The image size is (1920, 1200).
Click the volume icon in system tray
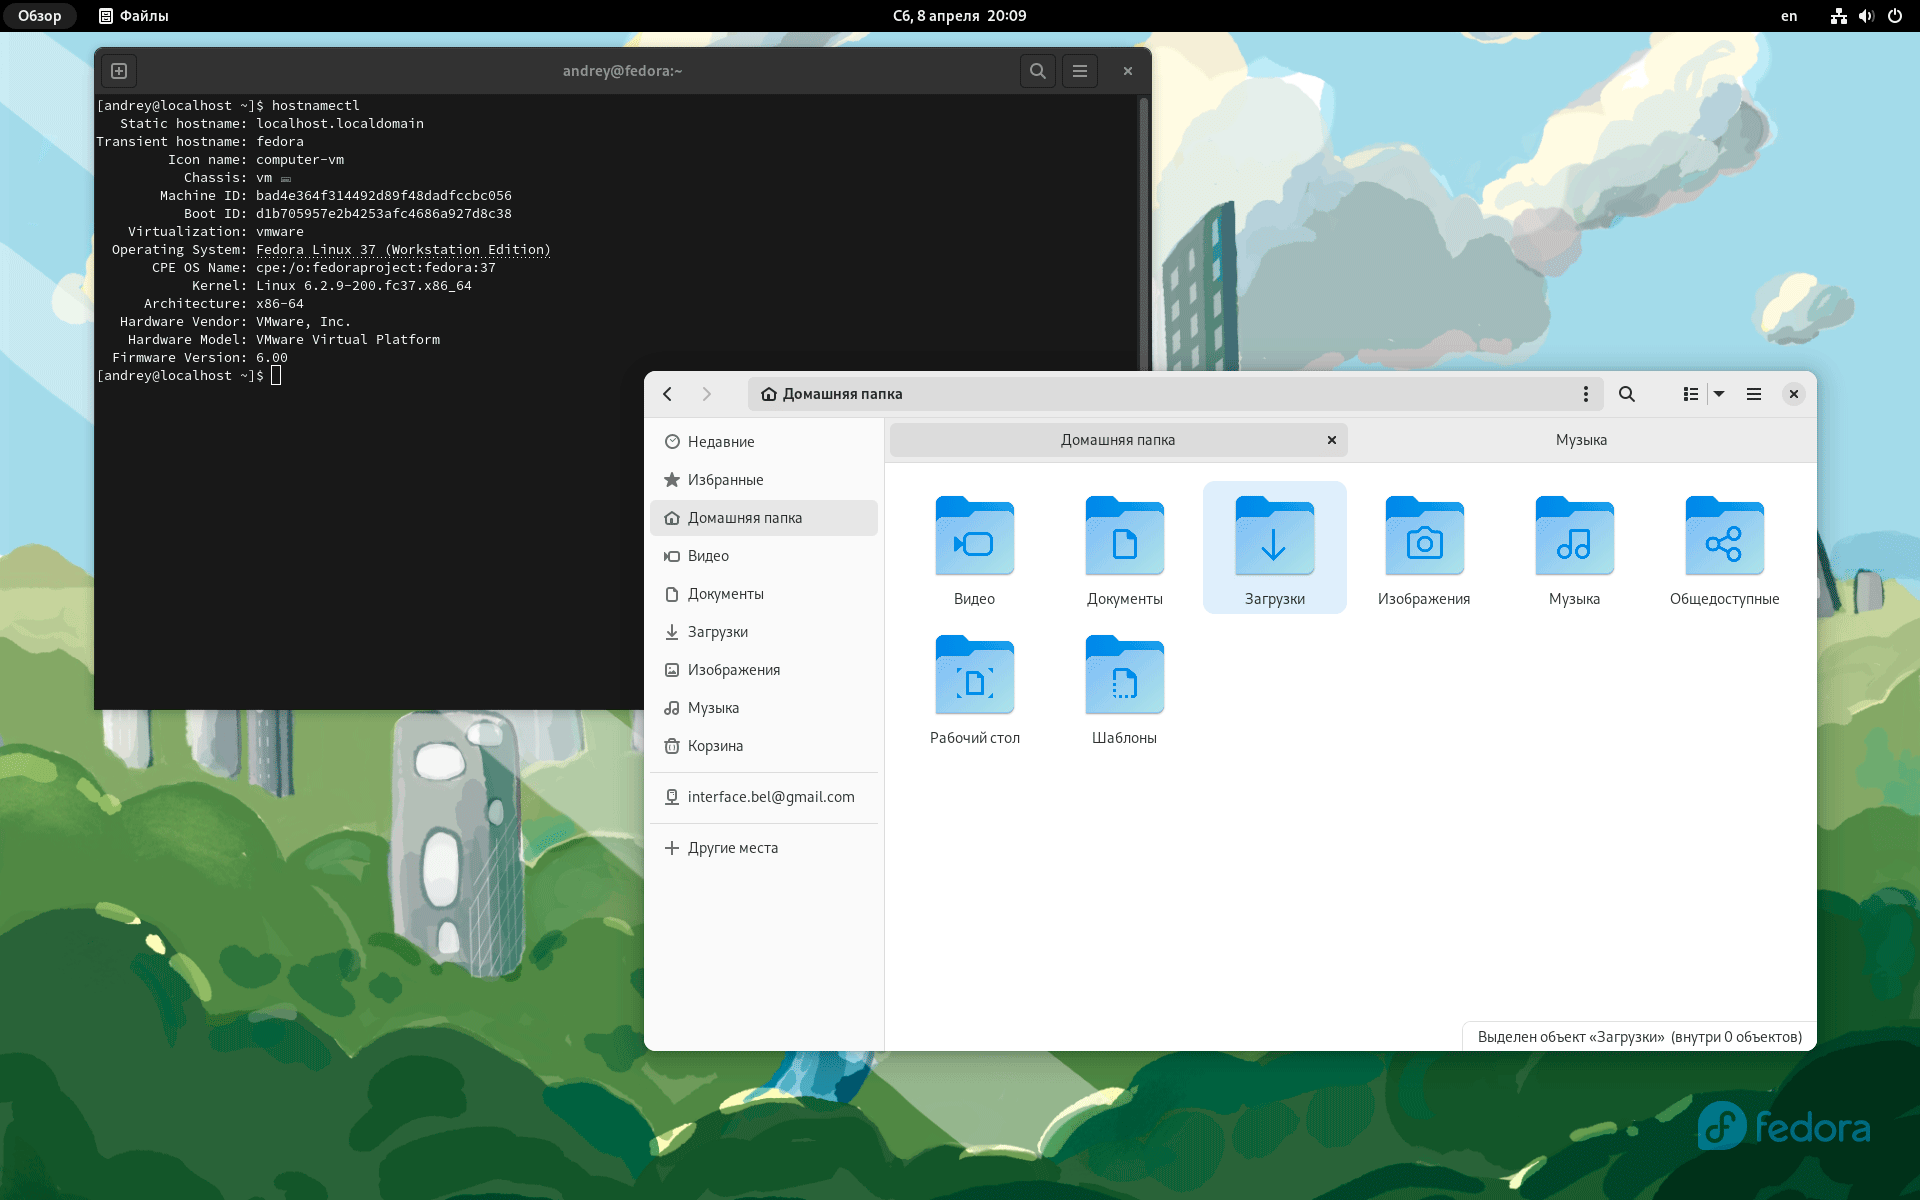[x=1866, y=16]
